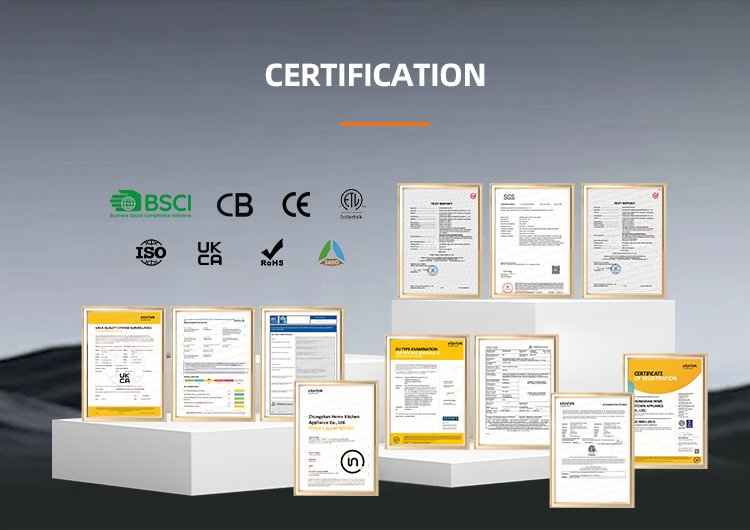Click the UKCA mark icon

(x=210, y=253)
